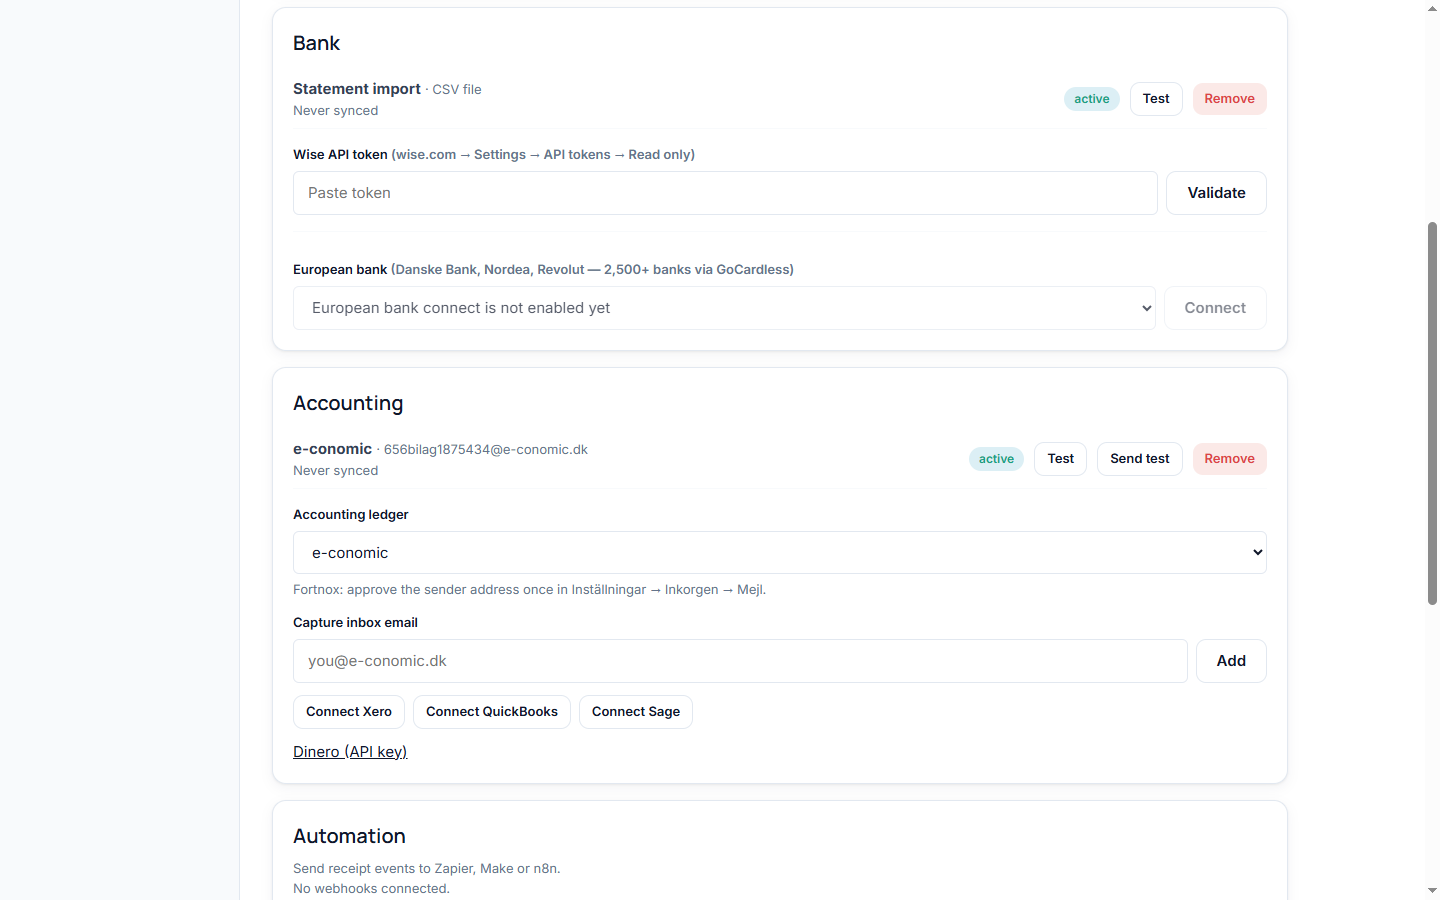The height and width of the screenshot is (900, 1440).
Task: Click the Fortnox sender address hint text
Action: pos(529,590)
